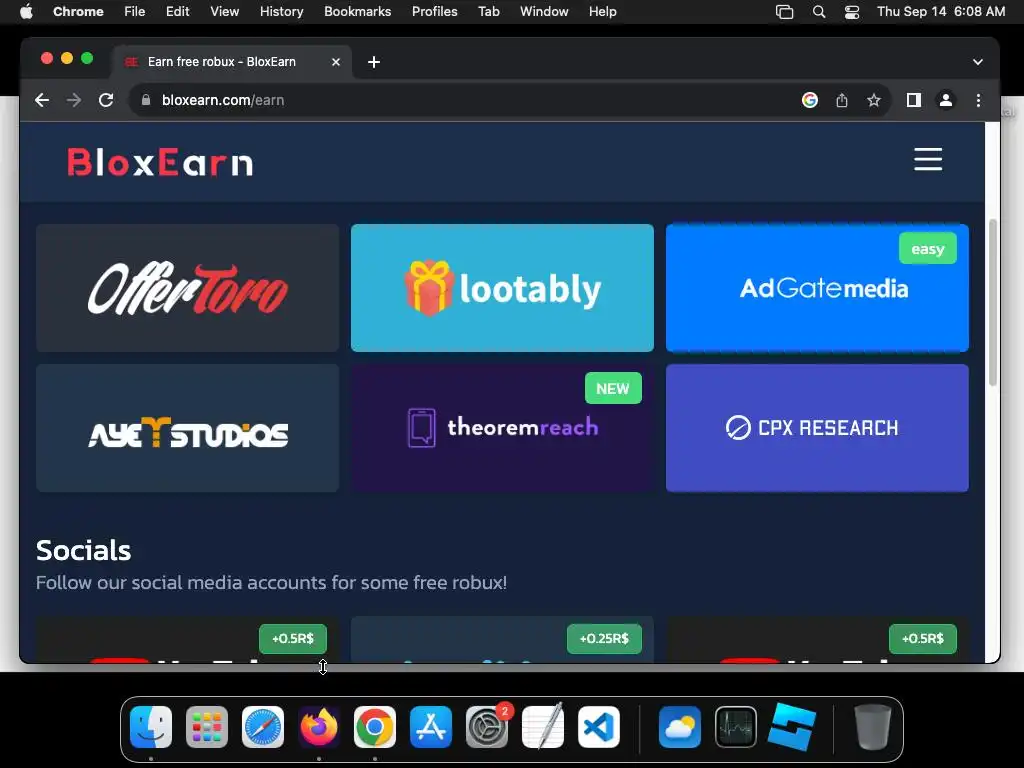This screenshot has width=1024, height=768.
Task: Click the +0.25R$ reward badge
Action: coord(604,639)
